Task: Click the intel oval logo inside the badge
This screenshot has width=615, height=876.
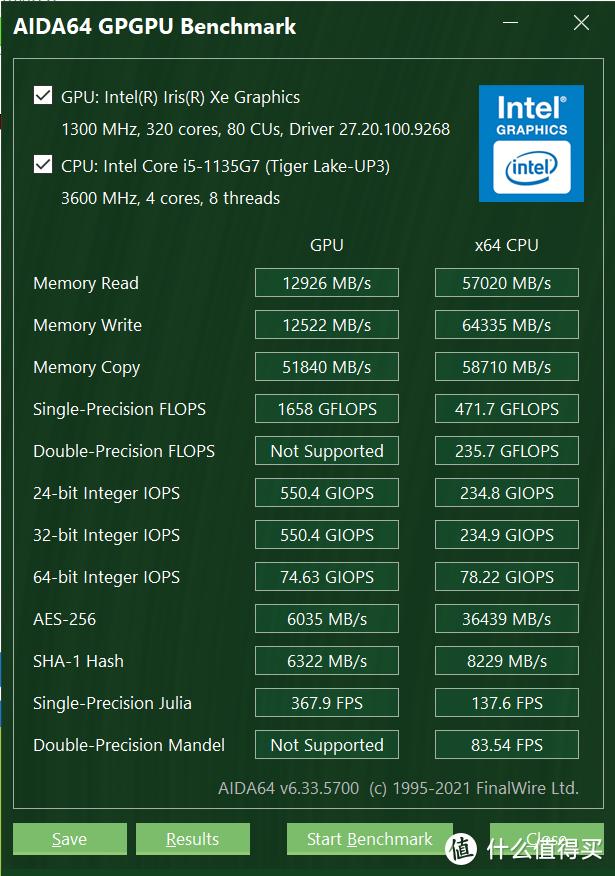Action: click(x=531, y=167)
